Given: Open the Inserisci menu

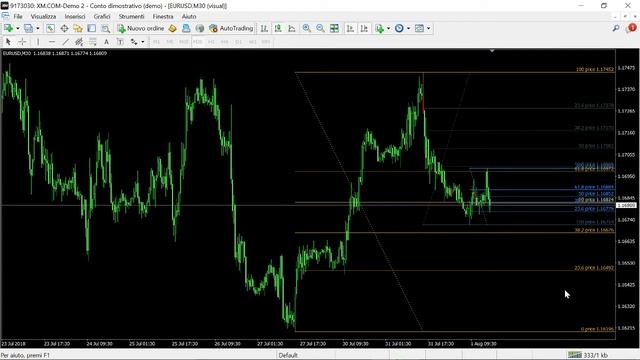Looking at the screenshot, I should coord(75,16).
